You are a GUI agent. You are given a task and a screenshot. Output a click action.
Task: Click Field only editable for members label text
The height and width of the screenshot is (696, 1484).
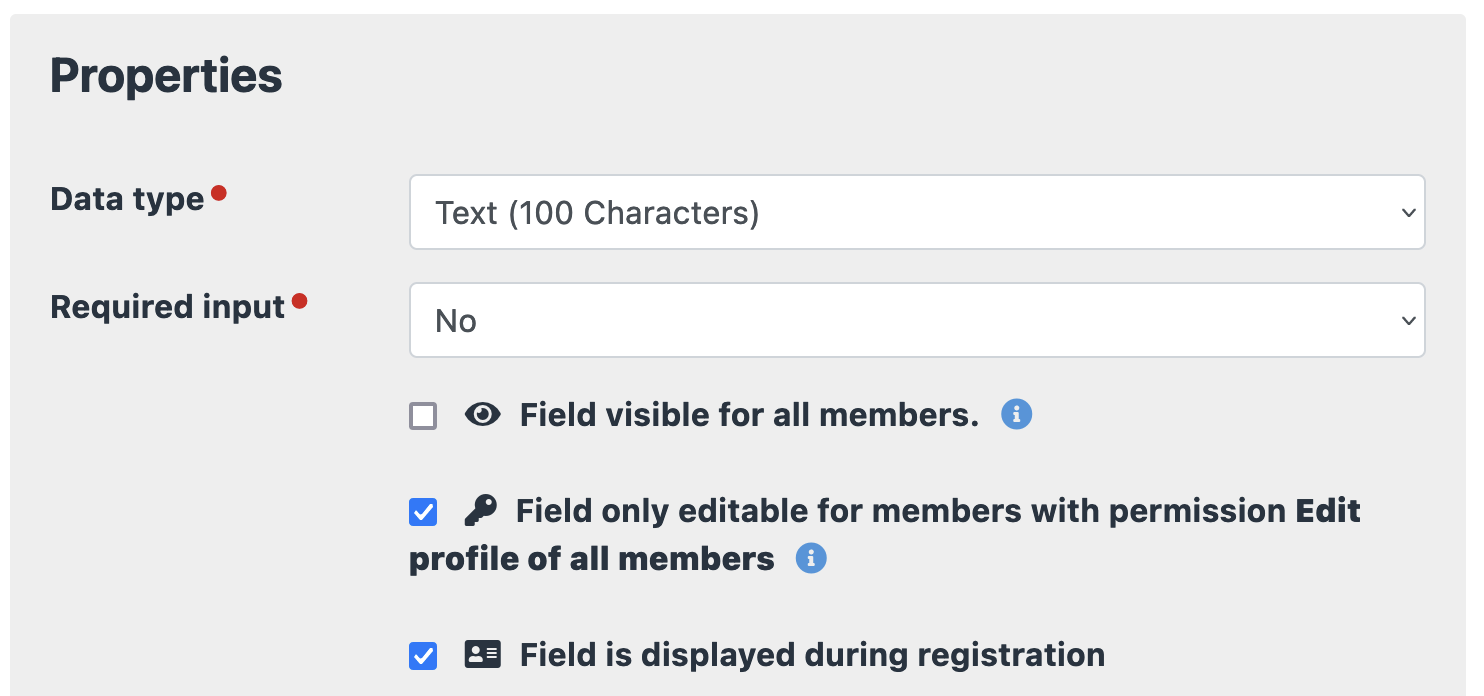pos(900,511)
